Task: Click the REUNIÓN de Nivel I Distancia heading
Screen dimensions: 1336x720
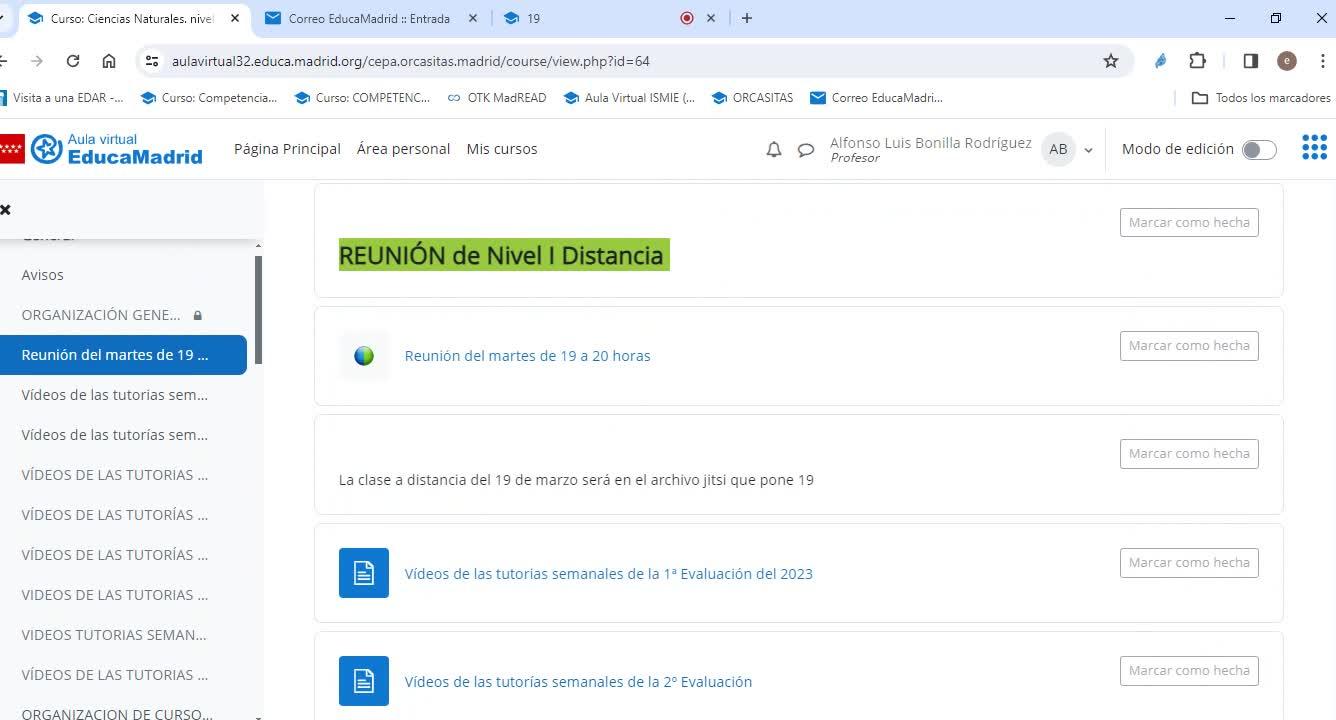Action: [x=504, y=255]
